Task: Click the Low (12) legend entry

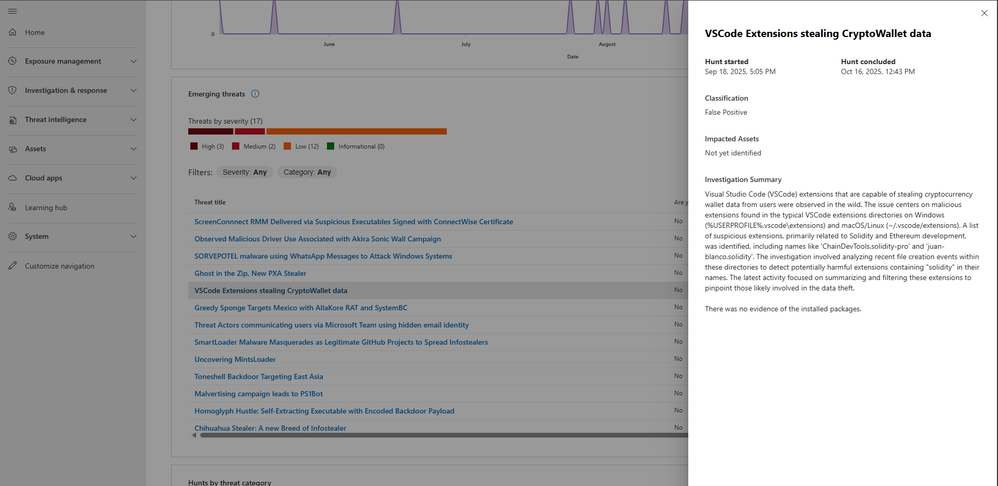Action: pos(301,146)
